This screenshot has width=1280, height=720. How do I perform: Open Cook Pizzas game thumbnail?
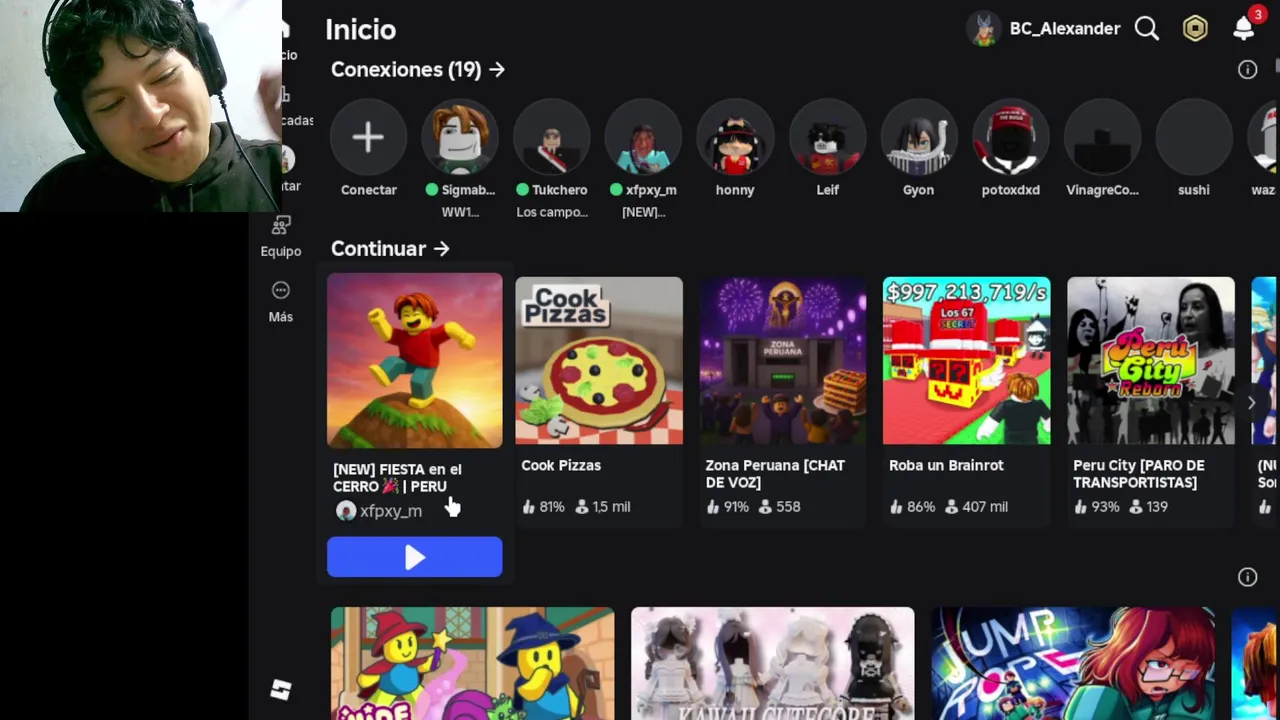tap(599, 360)
